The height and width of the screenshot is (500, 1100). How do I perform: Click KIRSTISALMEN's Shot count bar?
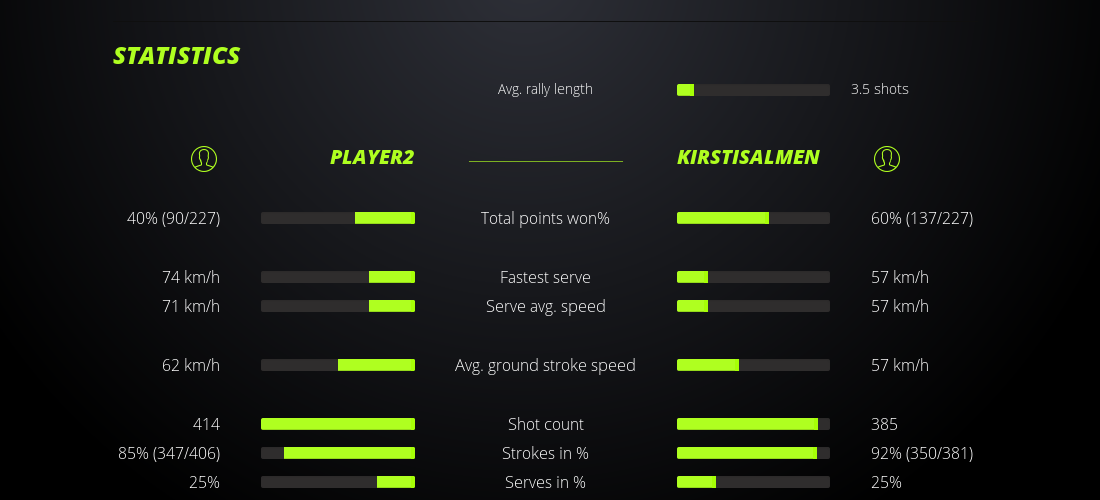click(x=753, y=424)
